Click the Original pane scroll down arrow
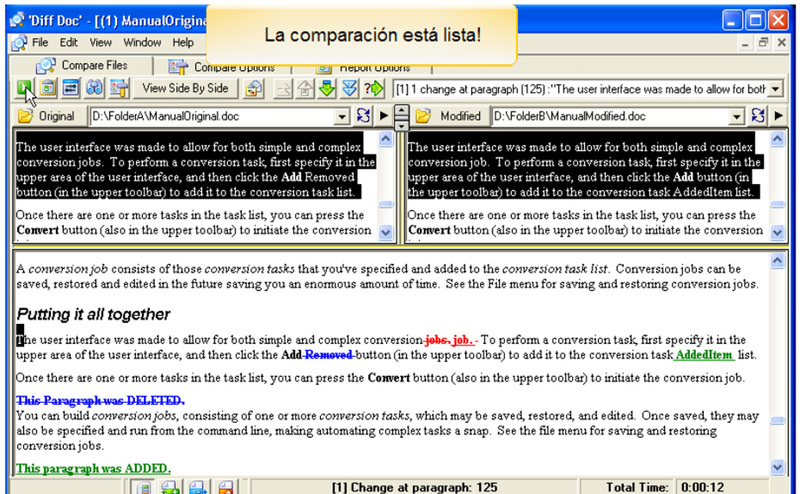800x494 pixels. point(386,233)
